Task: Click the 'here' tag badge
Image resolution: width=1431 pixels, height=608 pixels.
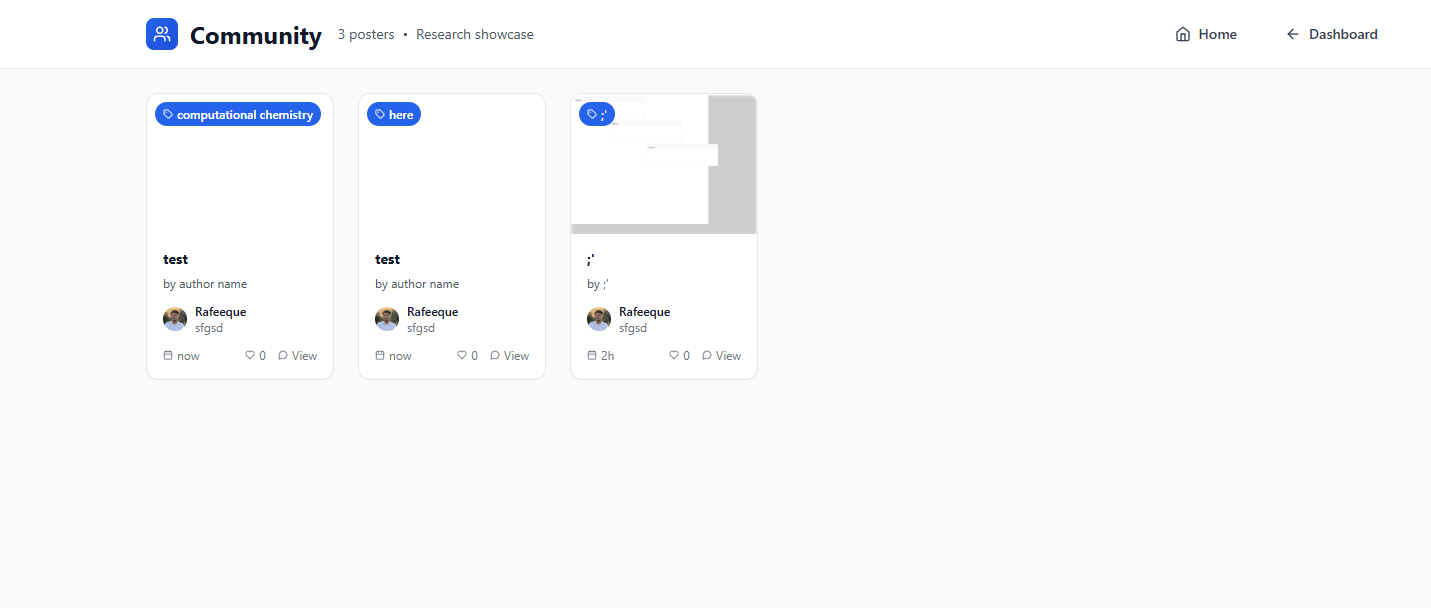Action: (394, 115)
